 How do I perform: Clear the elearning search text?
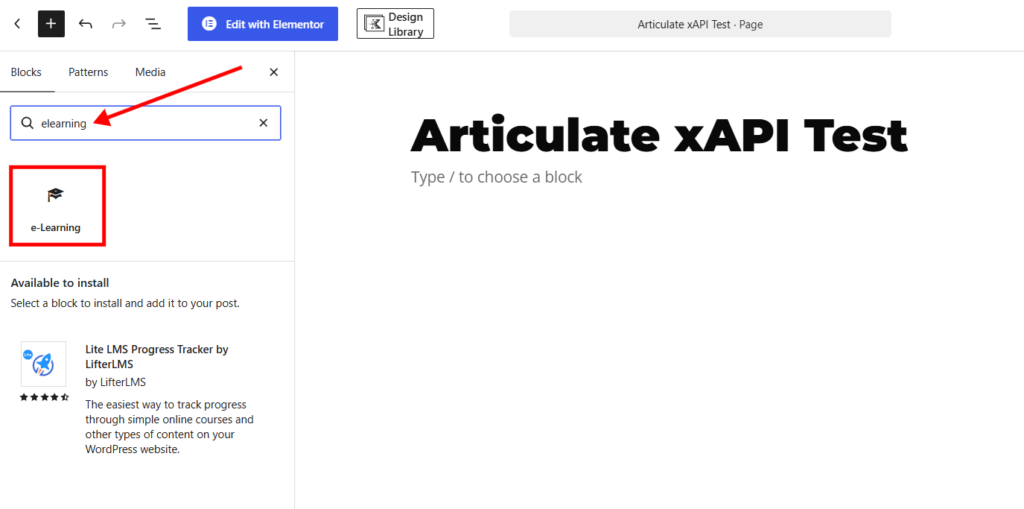click(263, 123)
